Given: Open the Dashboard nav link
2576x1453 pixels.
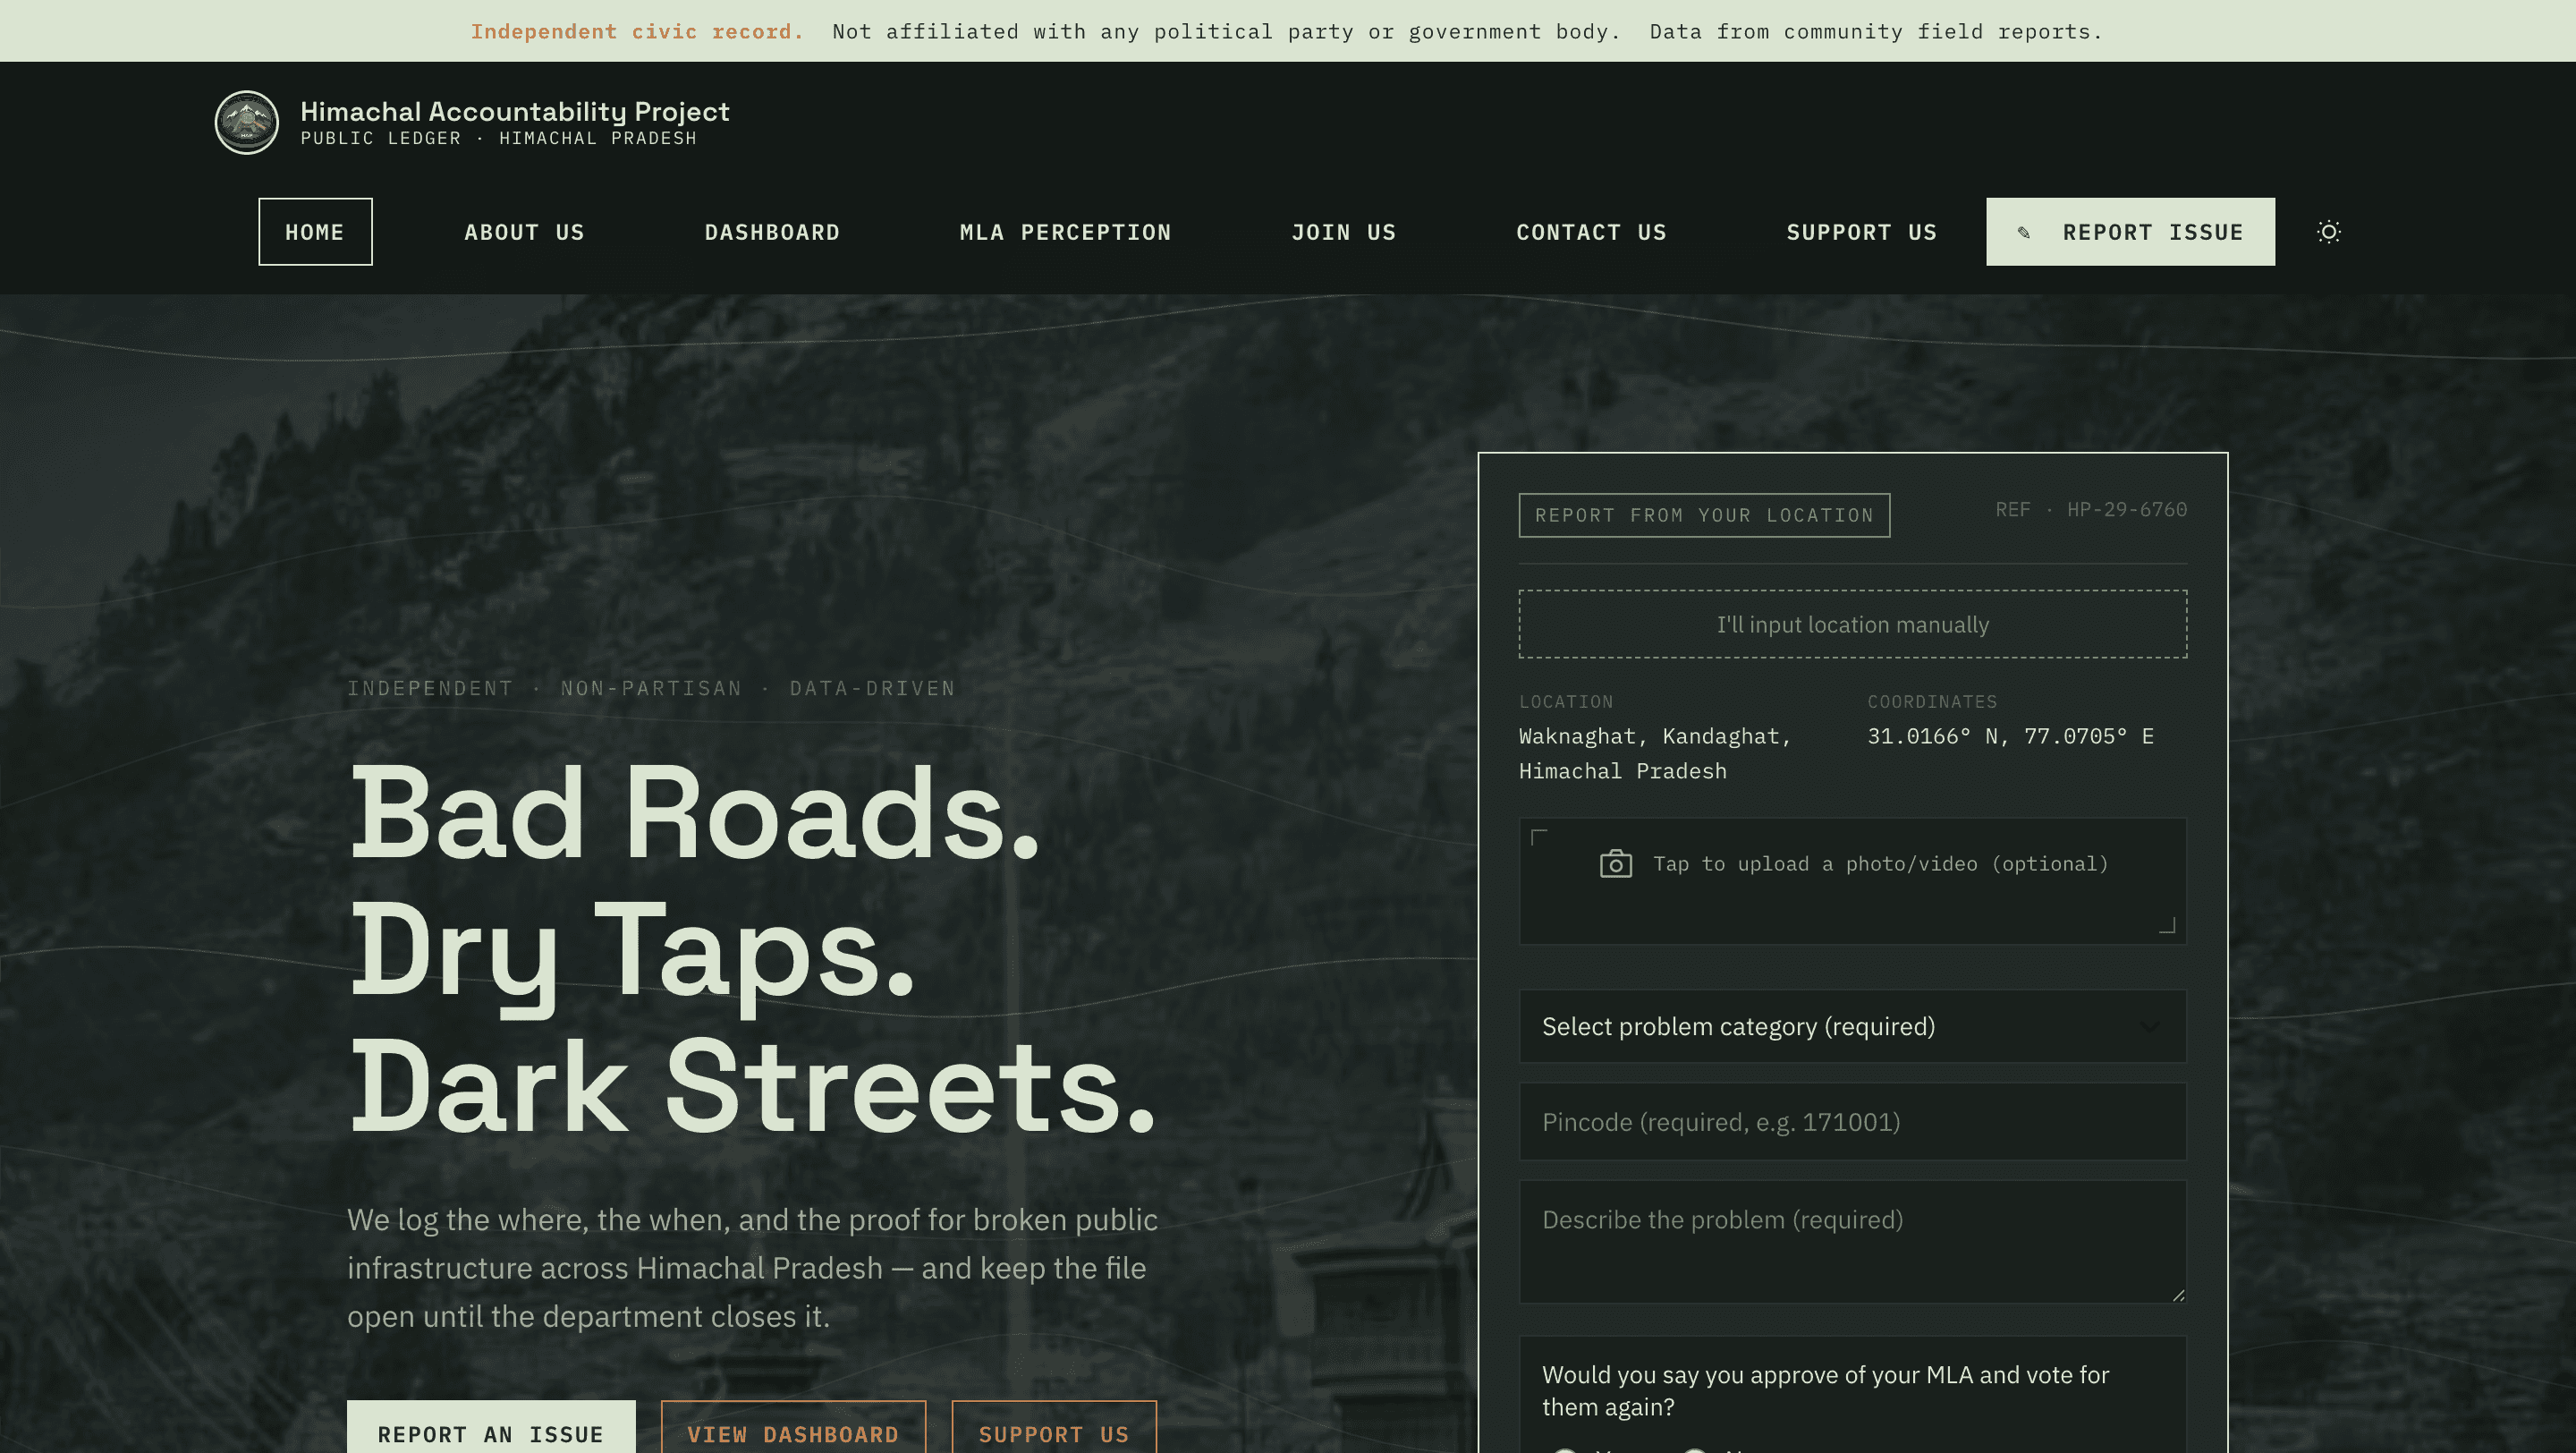Looking at the screenshot, I should (772, 232).
